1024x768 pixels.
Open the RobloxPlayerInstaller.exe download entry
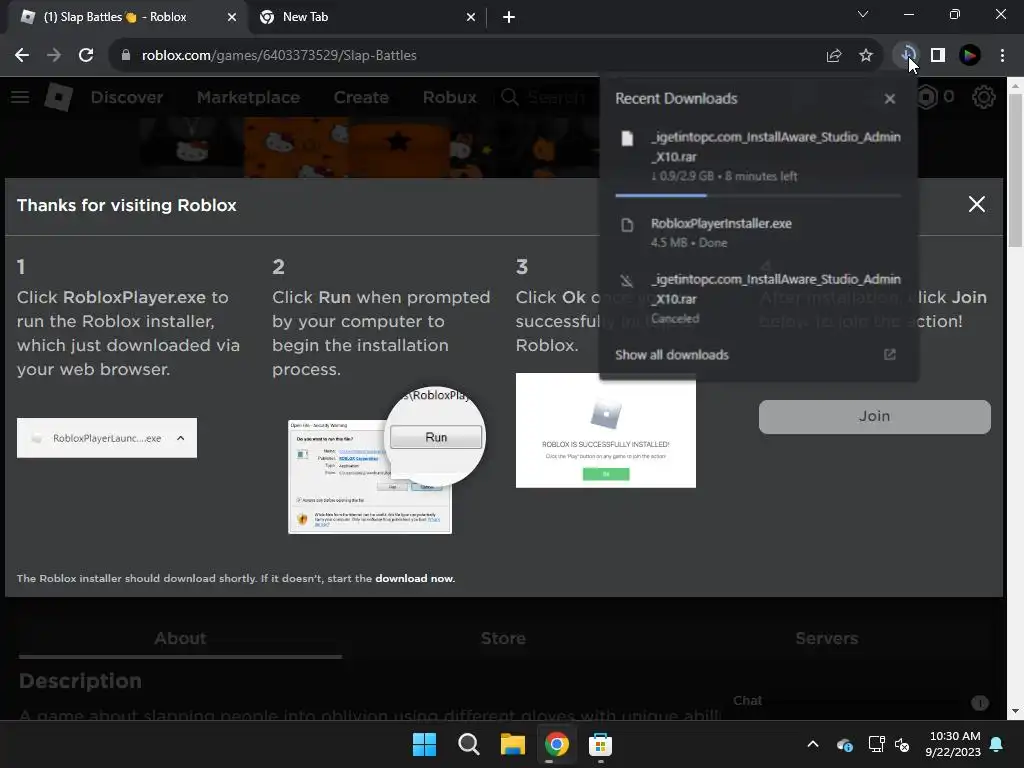point(758,232)
